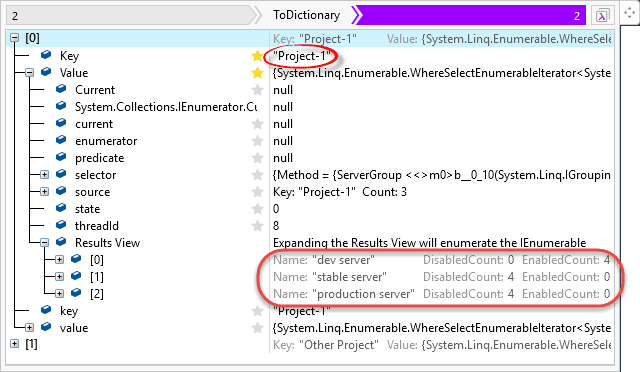640x372 pixels.
Task: Click the cube icon beside state
Action: point(61,208)
